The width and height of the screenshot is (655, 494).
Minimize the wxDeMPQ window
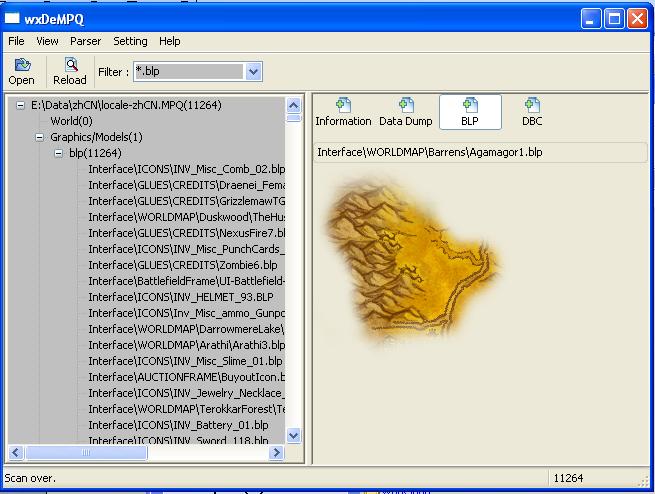pos(590,19)
